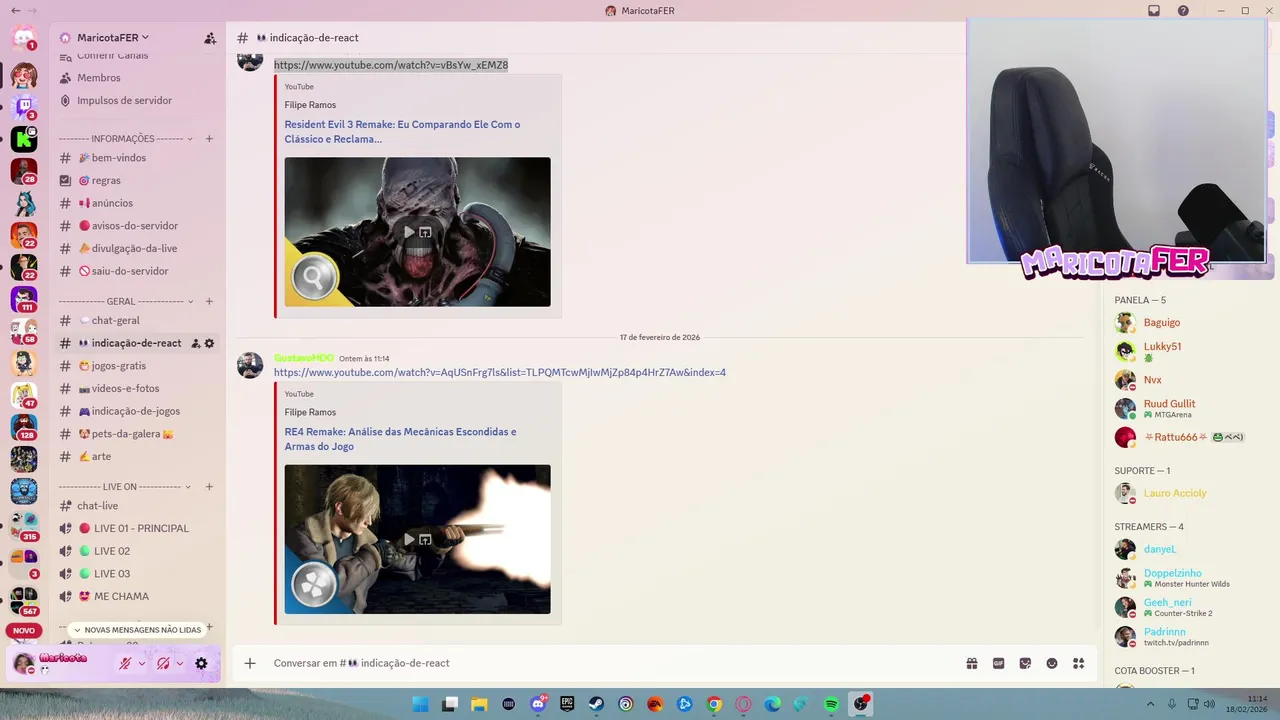Open Spotify from the Windows taskbar
1280x720 pixels.
click(831, 704)
